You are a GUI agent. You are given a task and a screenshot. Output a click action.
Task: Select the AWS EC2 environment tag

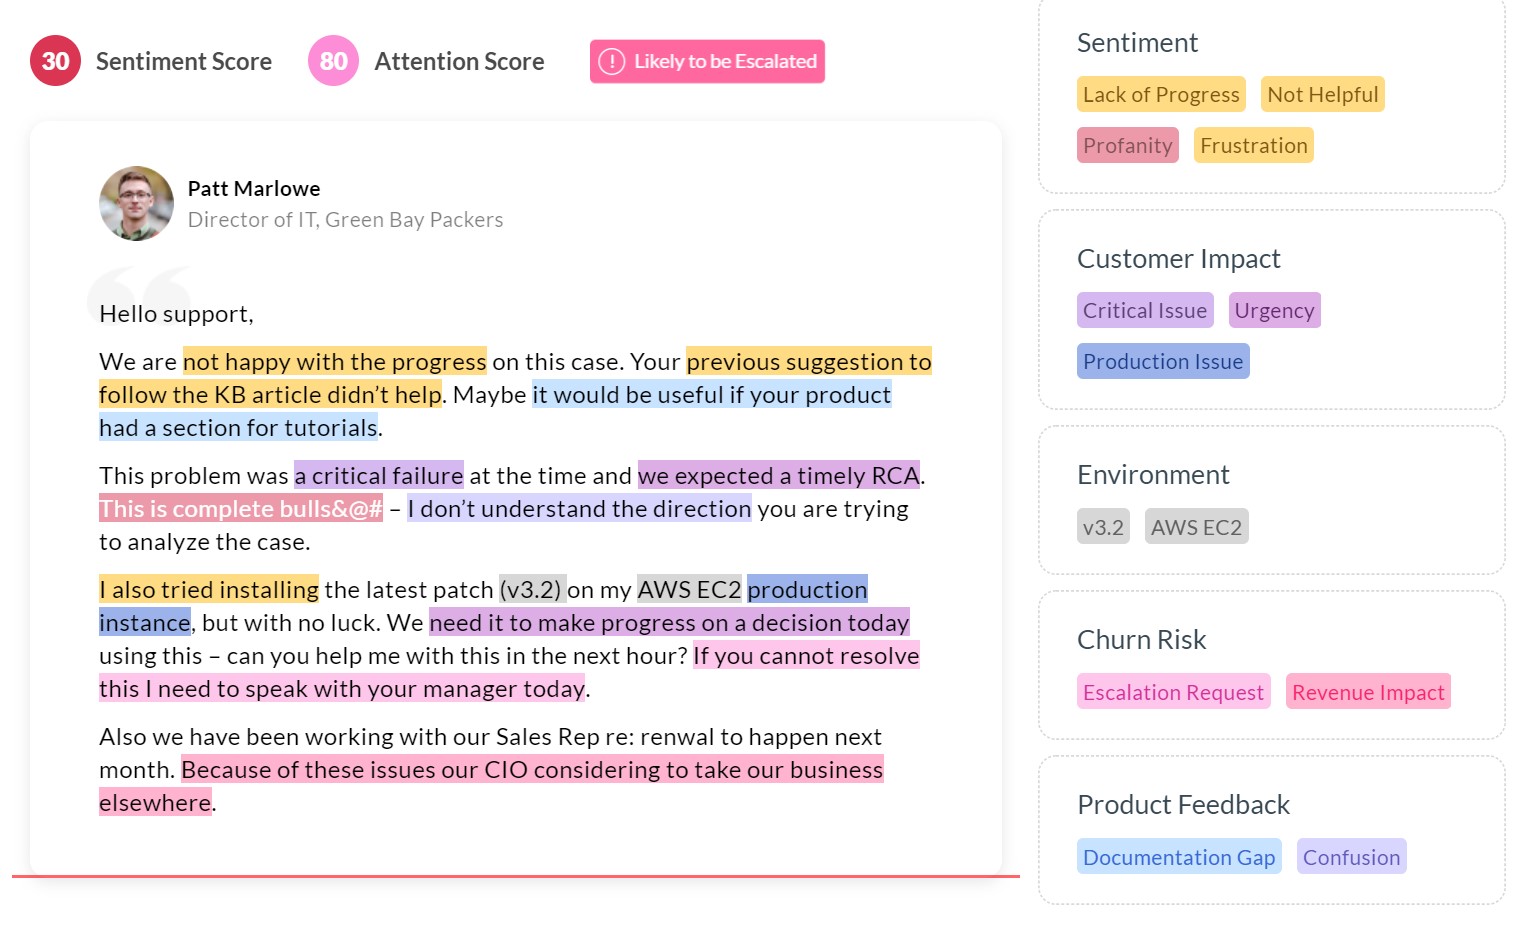point(1196,527)
